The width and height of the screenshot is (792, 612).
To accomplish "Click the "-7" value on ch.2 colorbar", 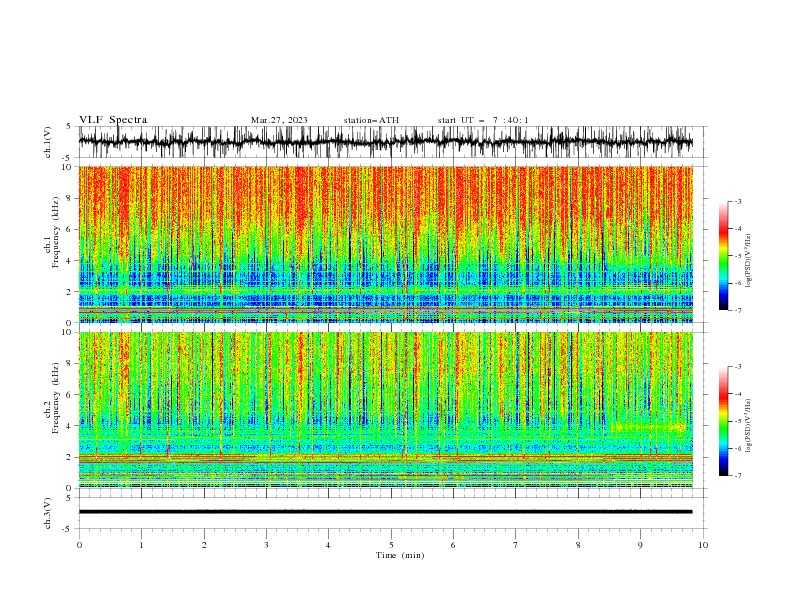I will point(737,476).
